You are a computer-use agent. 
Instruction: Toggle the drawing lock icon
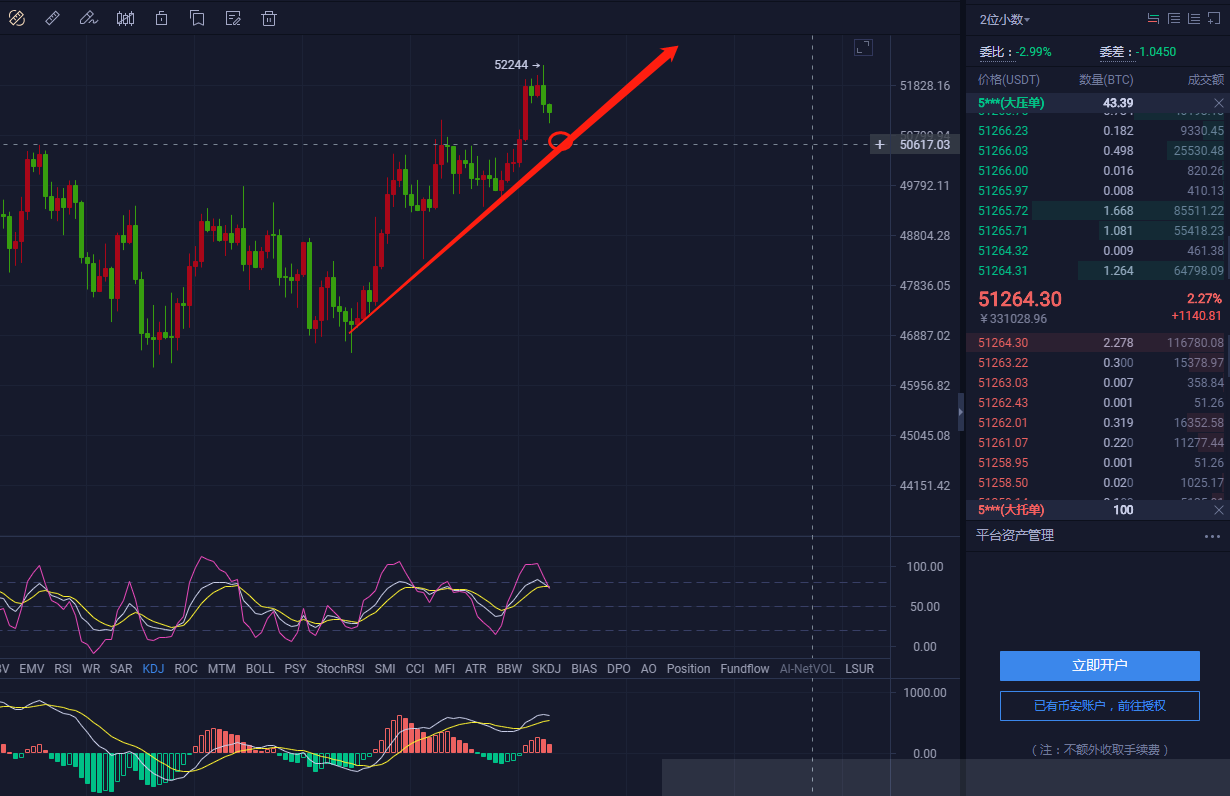pos(161,18)
